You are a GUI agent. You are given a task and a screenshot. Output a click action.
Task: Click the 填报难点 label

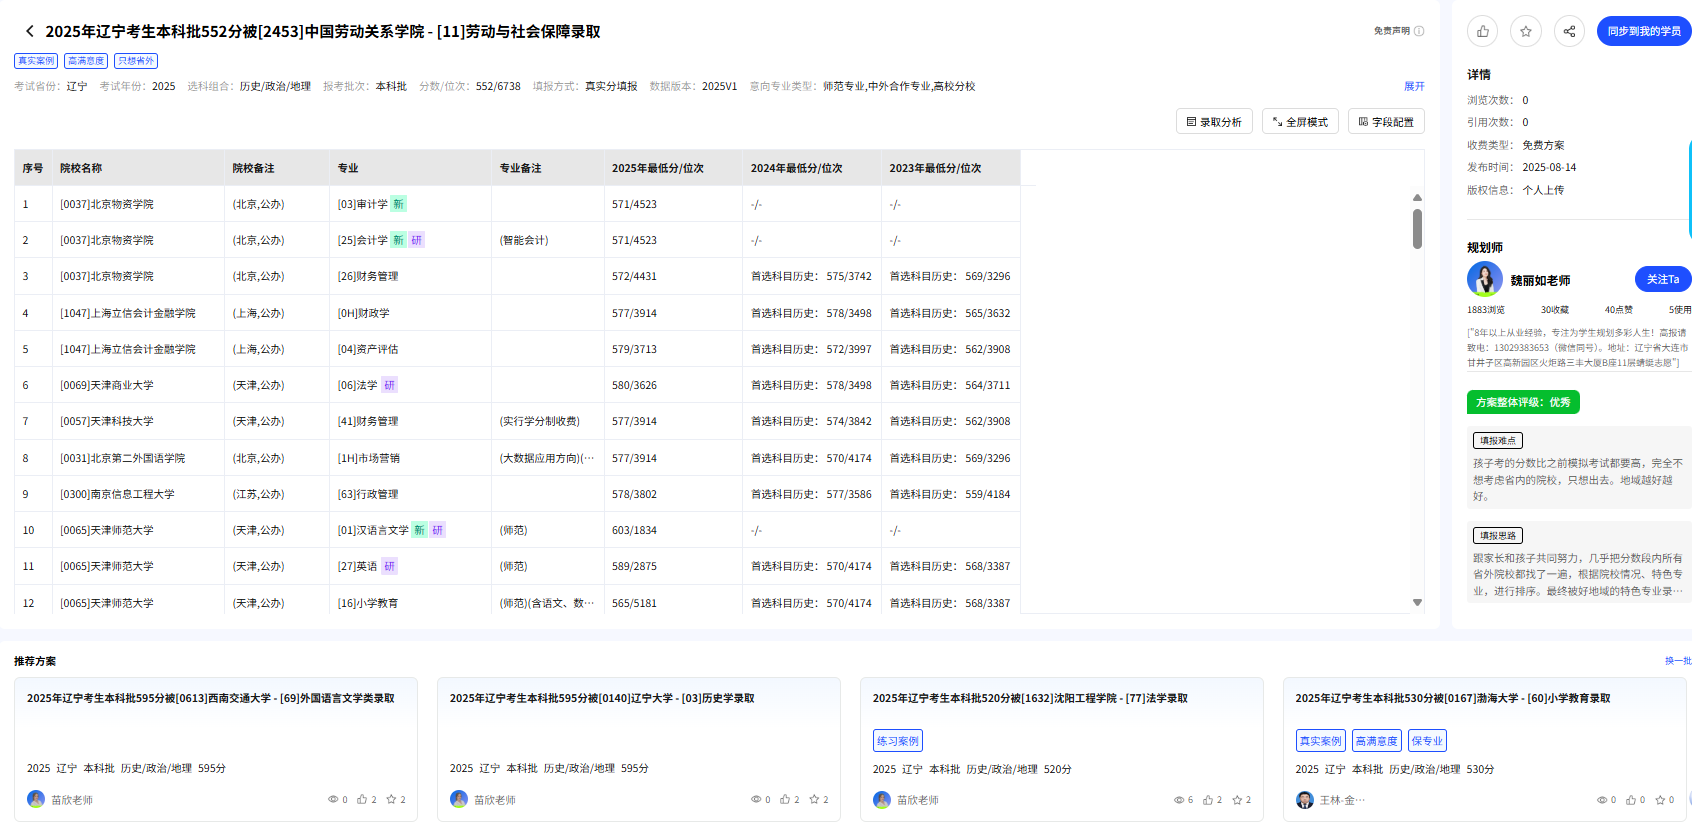click(1498, 440)
